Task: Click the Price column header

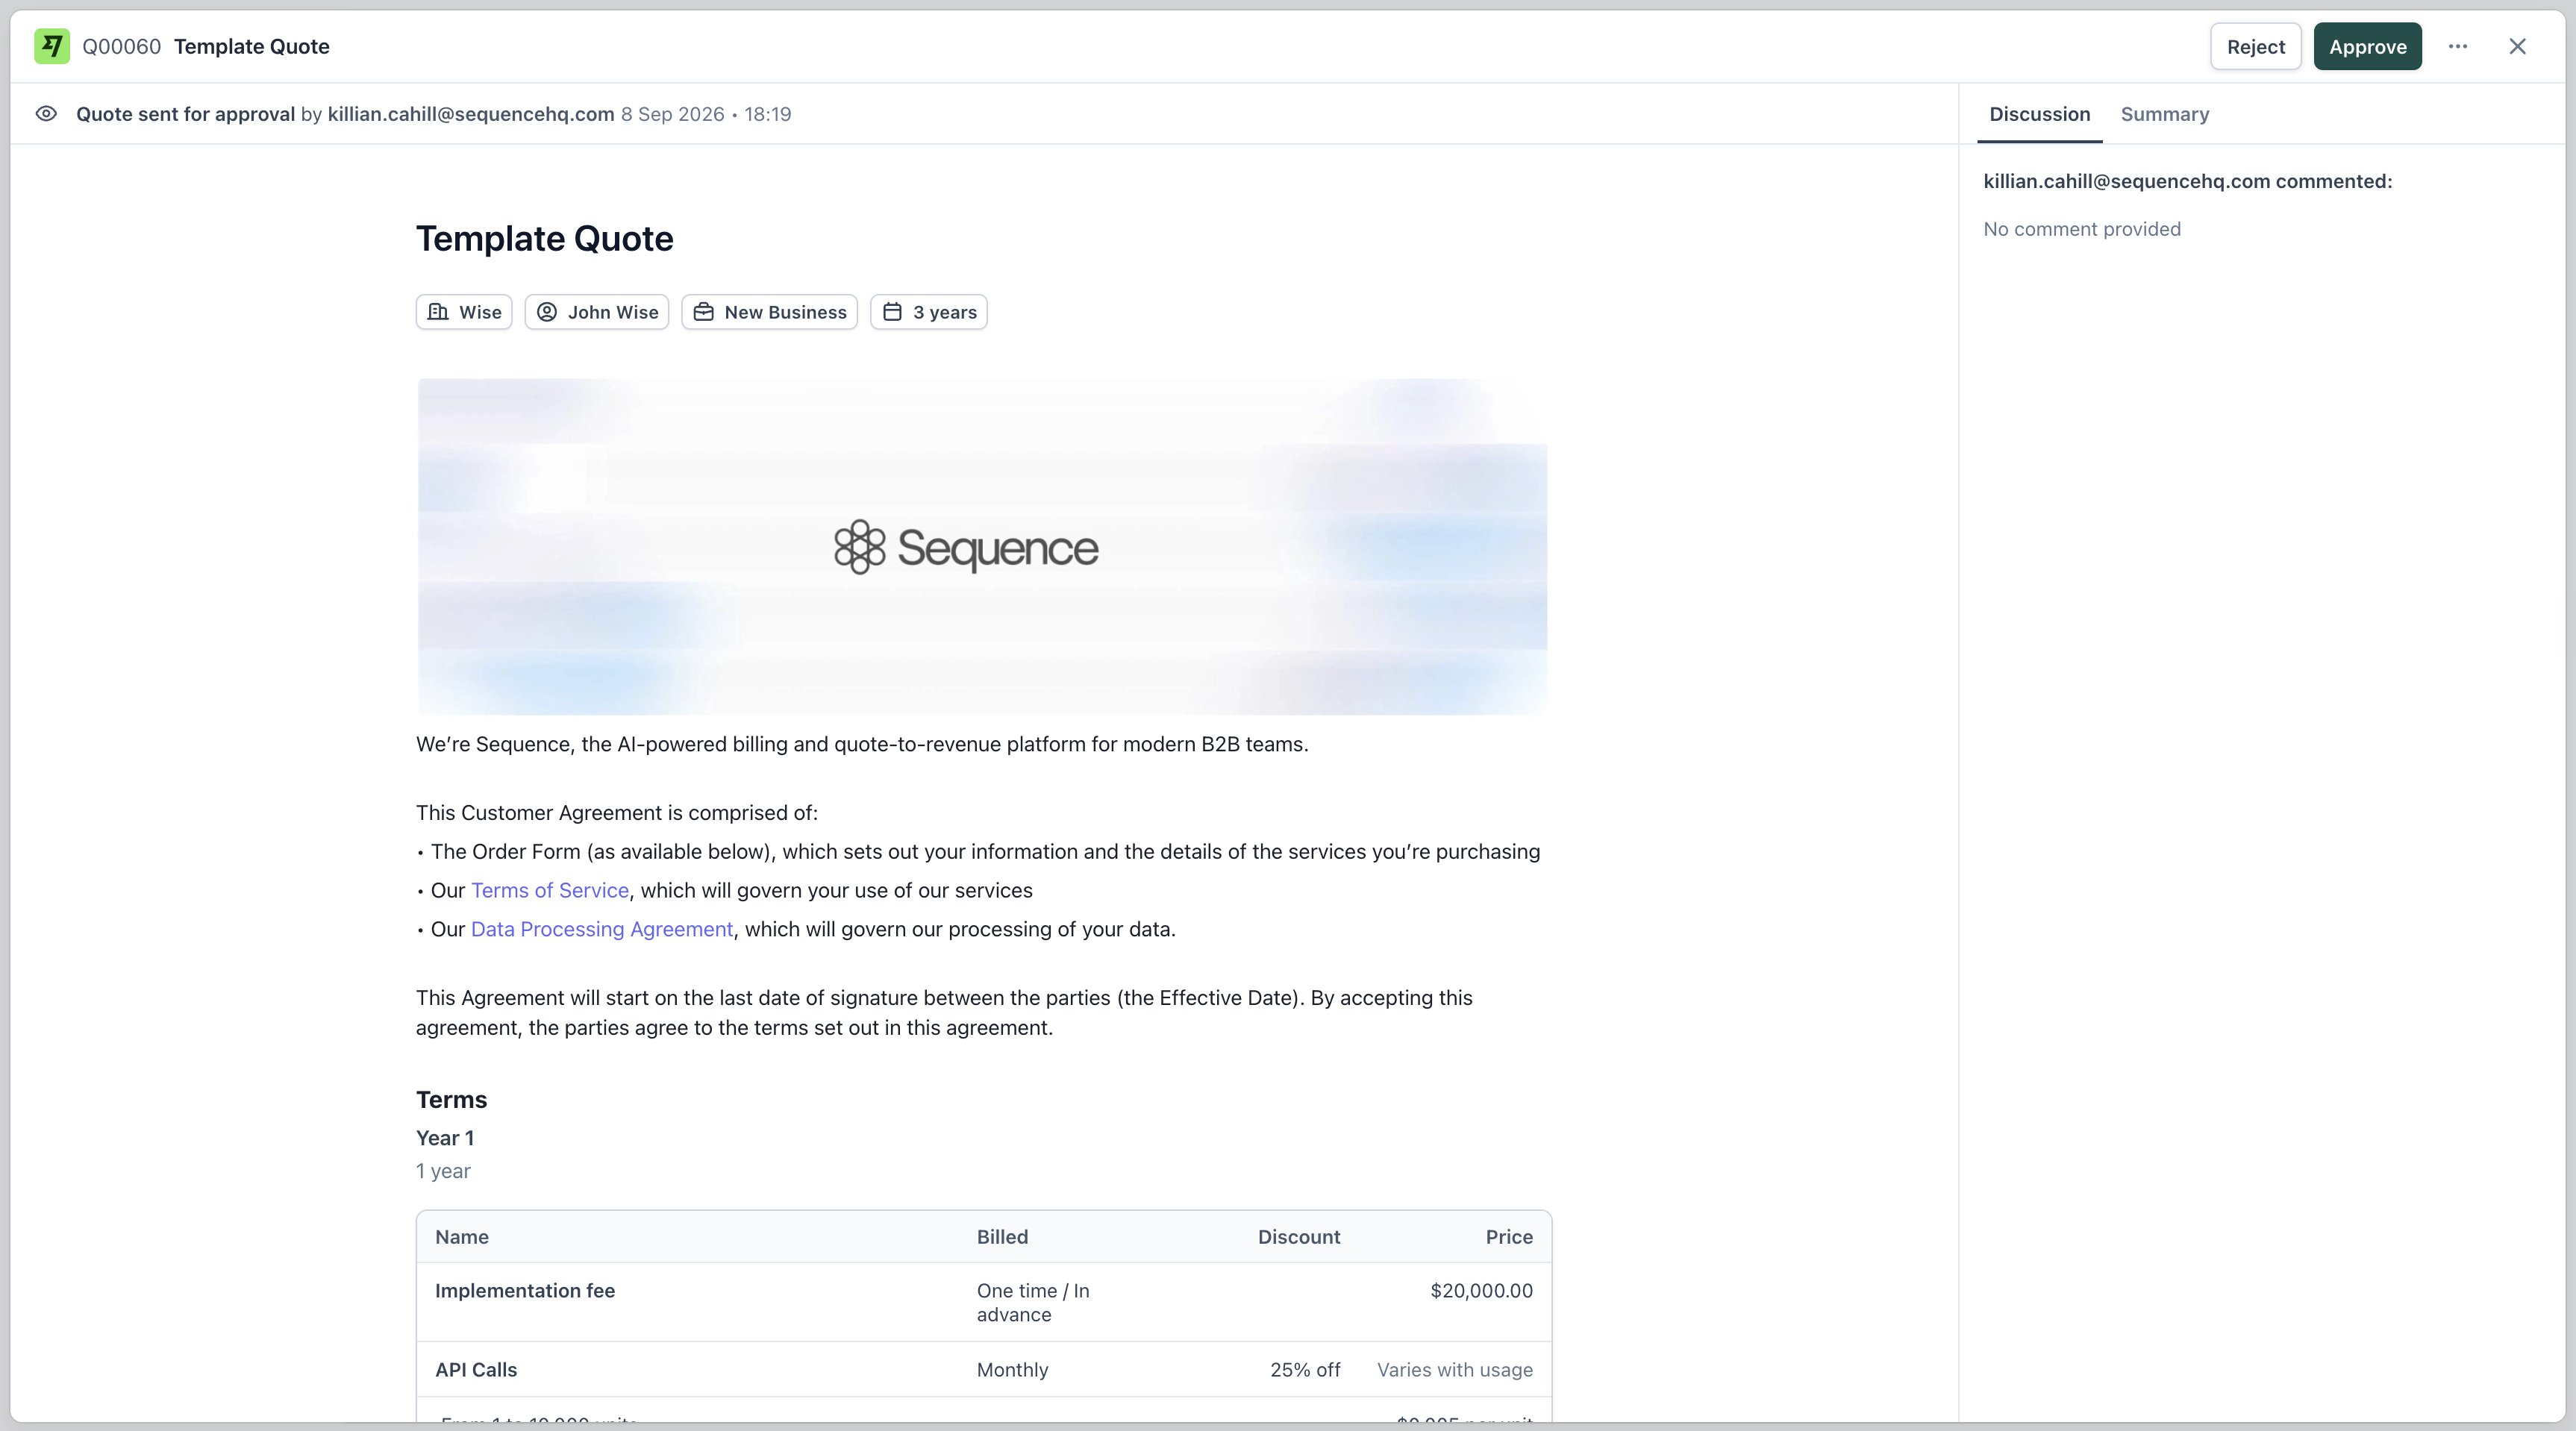Action: click(x=1509, y=1237)
